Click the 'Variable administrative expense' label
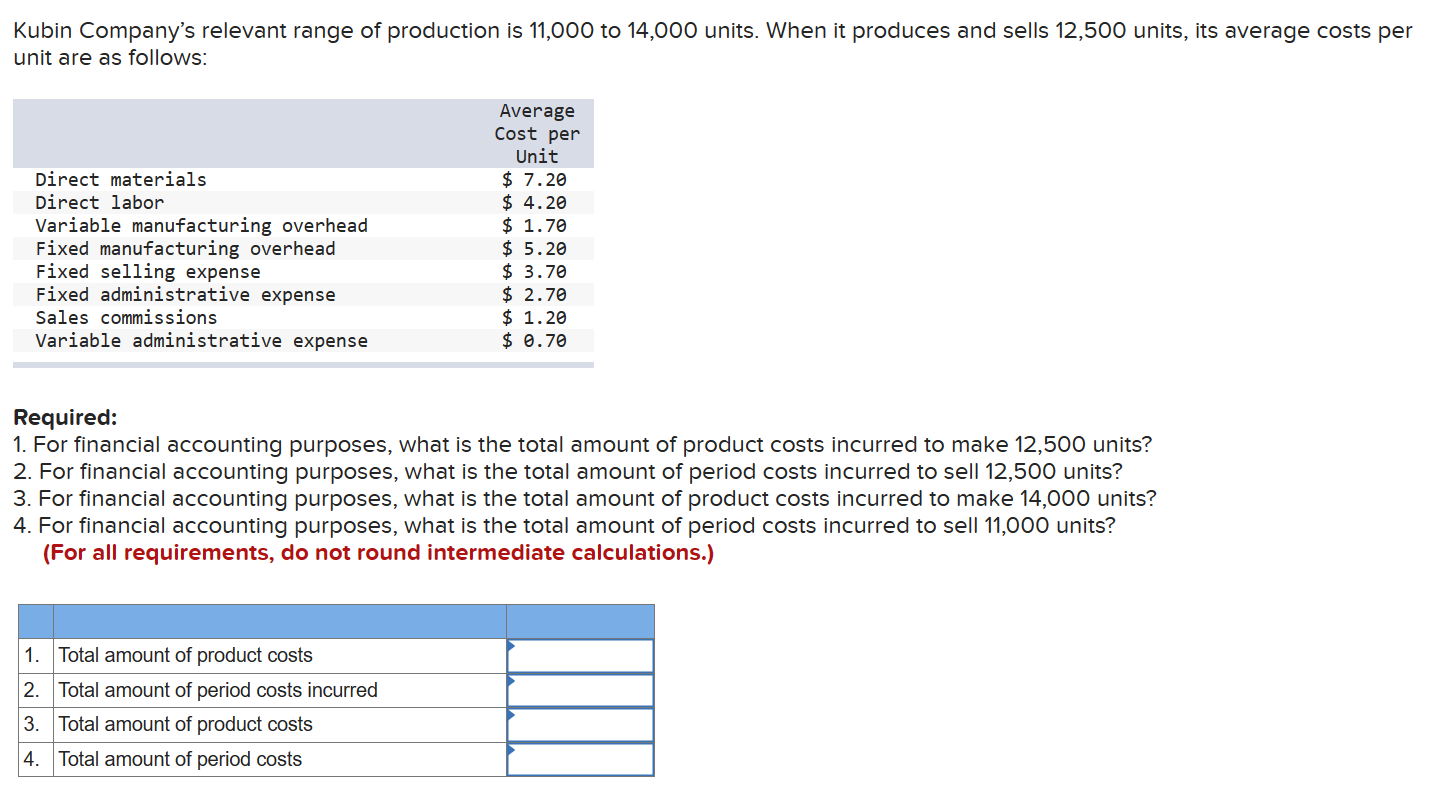The width and height of the screenshot is (1443, 803). 202,341
